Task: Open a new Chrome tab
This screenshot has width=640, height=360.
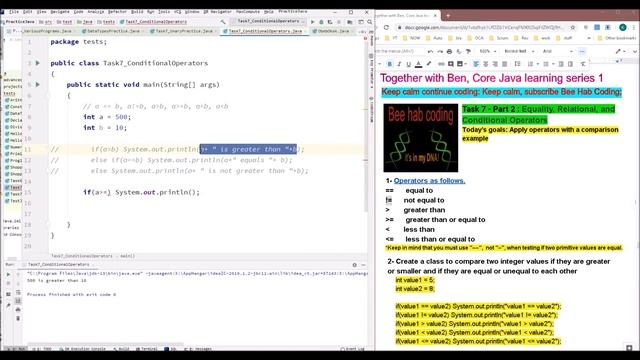Action: tap(448, 16)
